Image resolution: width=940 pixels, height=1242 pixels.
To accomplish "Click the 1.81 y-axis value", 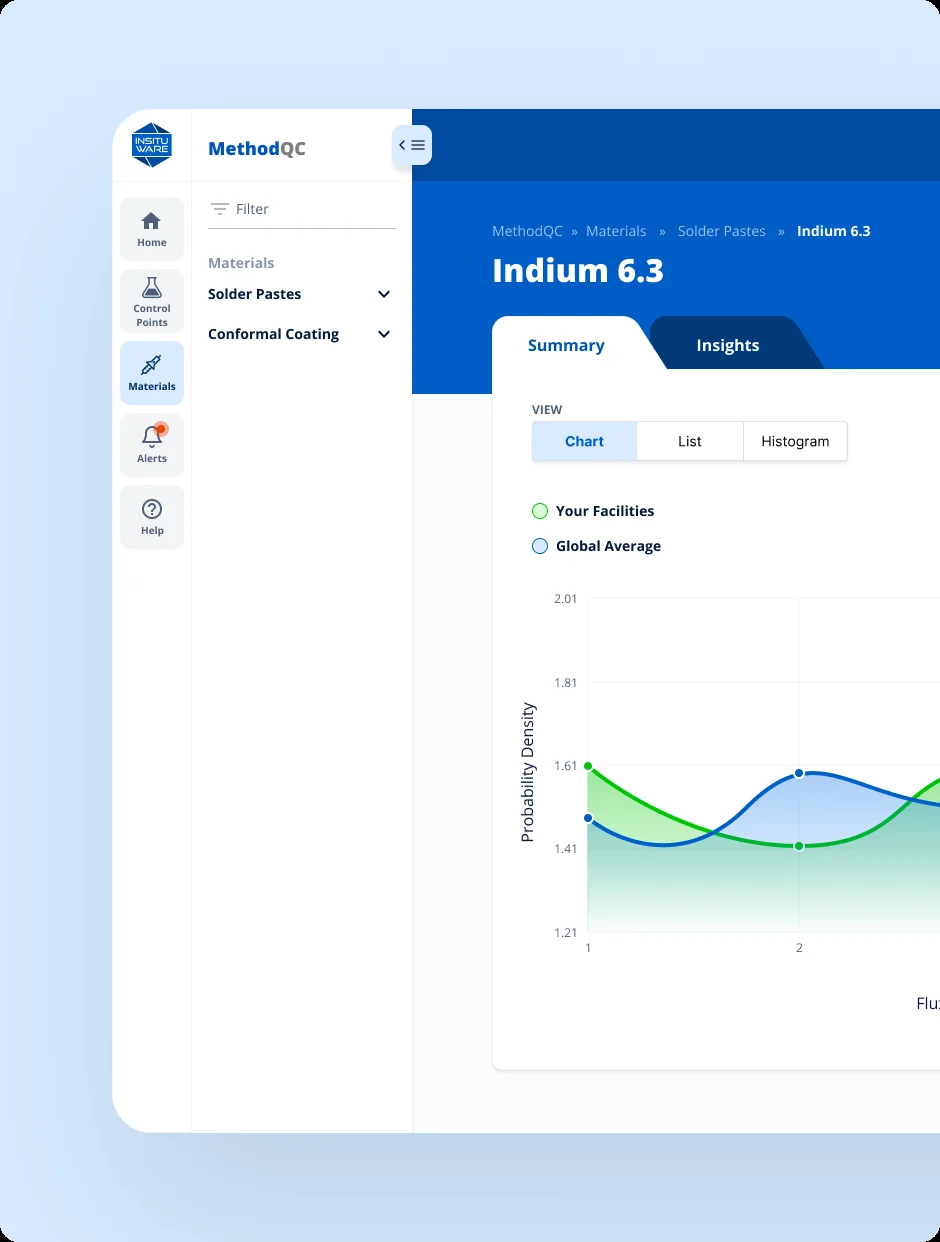I will (566, 682).
